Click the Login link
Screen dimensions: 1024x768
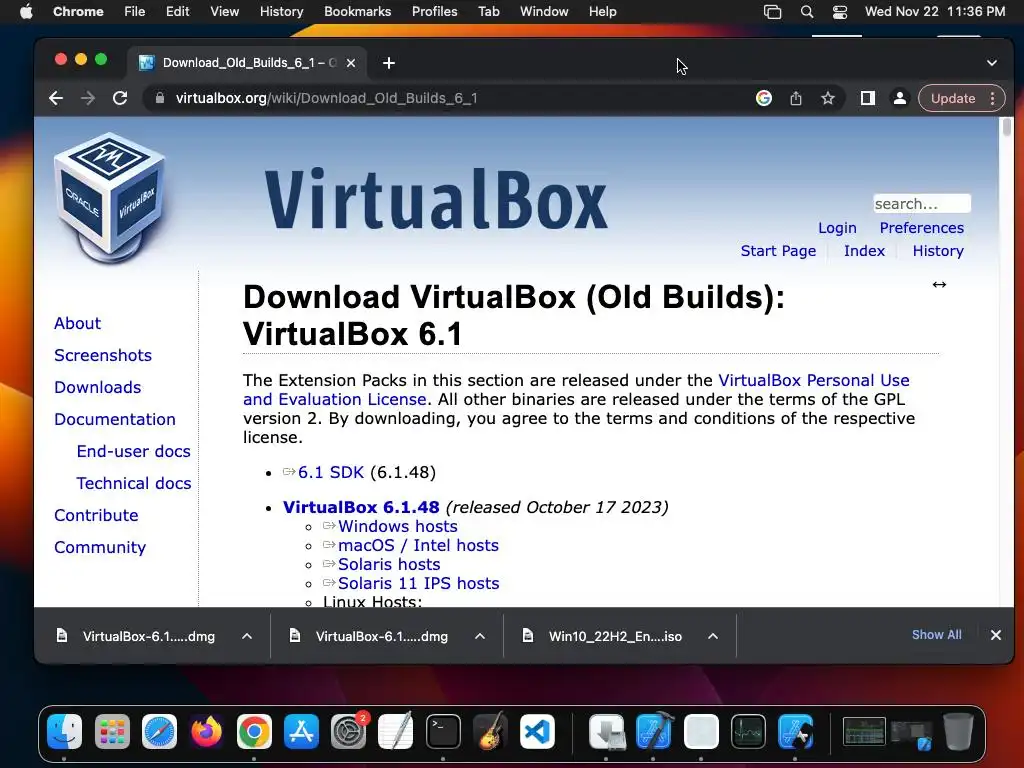(x=837, y=228)
